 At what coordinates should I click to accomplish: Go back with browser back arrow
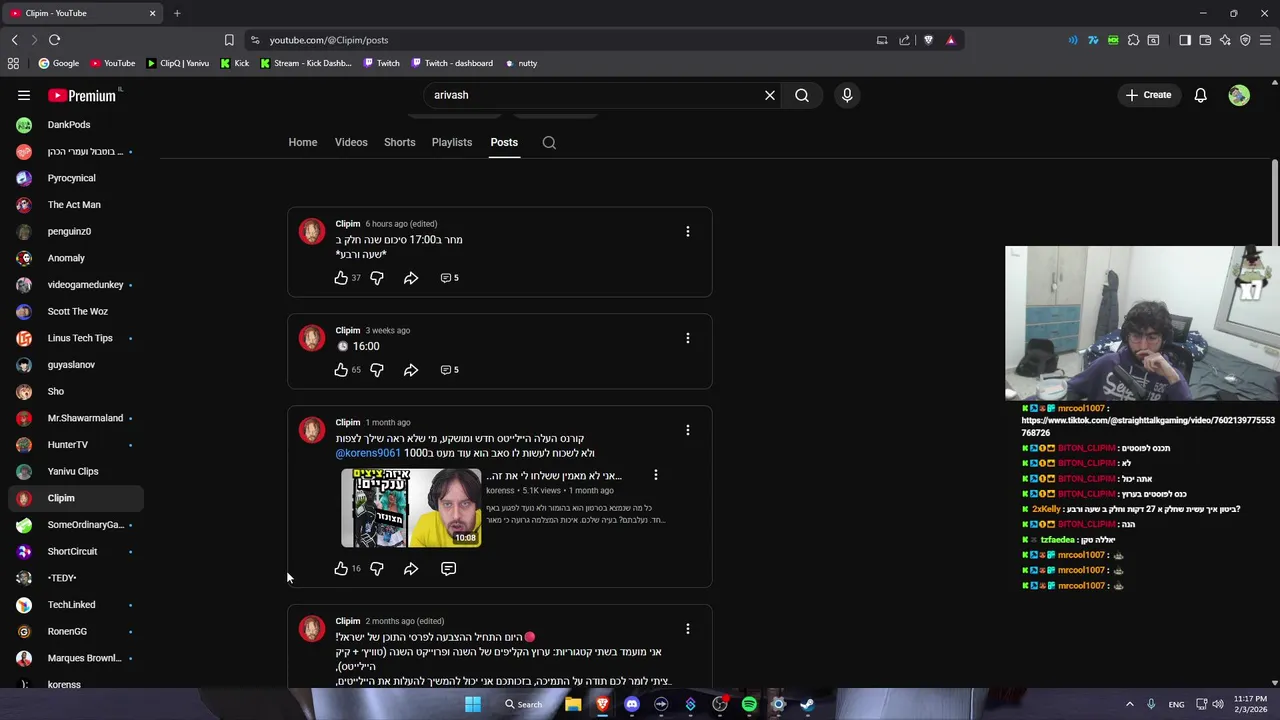click(x=14, y=40)
